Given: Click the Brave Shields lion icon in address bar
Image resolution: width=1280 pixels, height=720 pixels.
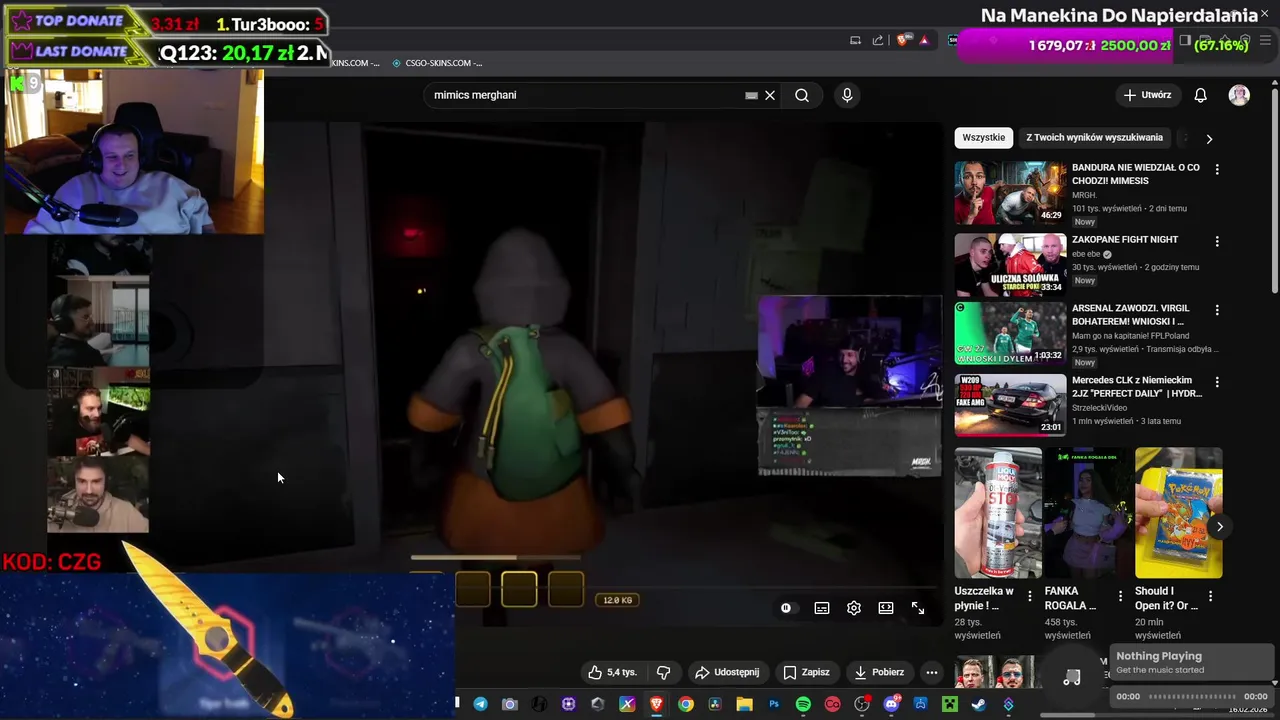Looking at the screenshot, I should [901, 40].
